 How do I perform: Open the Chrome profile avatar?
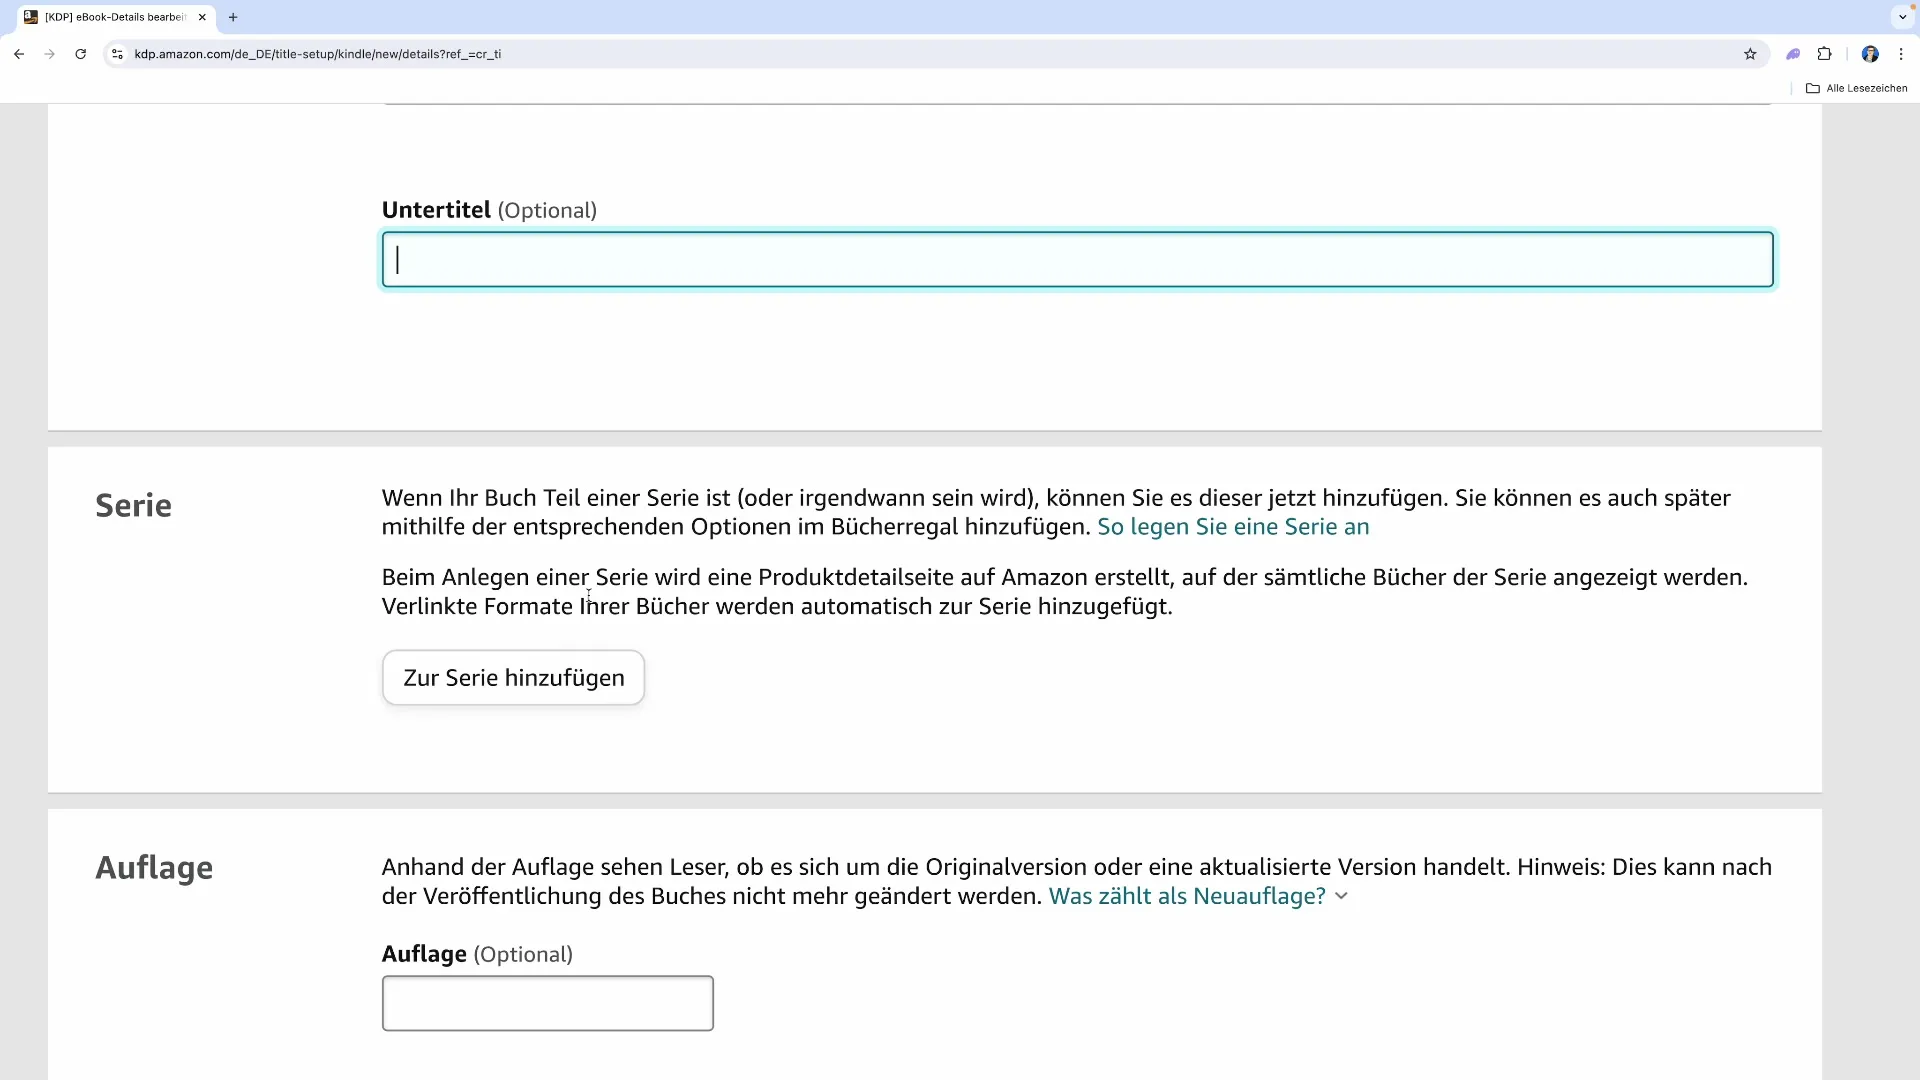(1870, 54)
